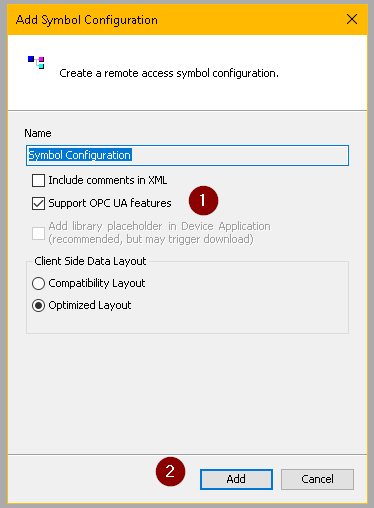Viewport: 374px width, 508px height.
Task: Cancel the Add Symbol Configuration dialog
Action: pos(317,479)
